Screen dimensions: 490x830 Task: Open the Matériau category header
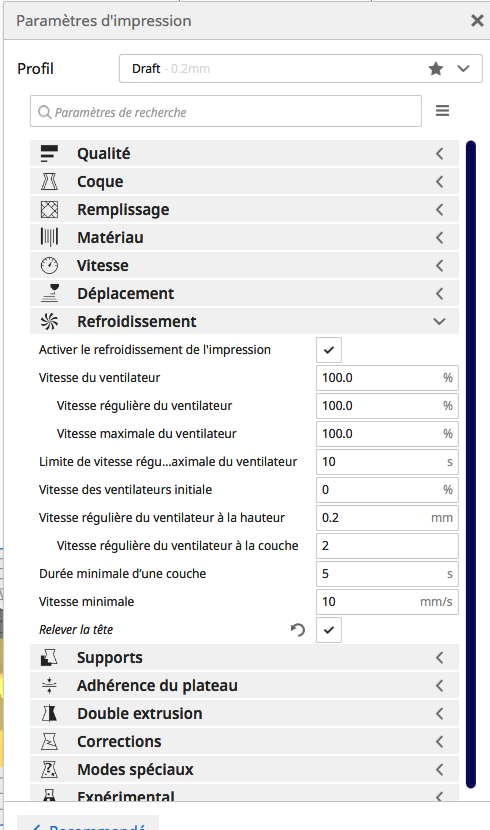pos(244,238)
